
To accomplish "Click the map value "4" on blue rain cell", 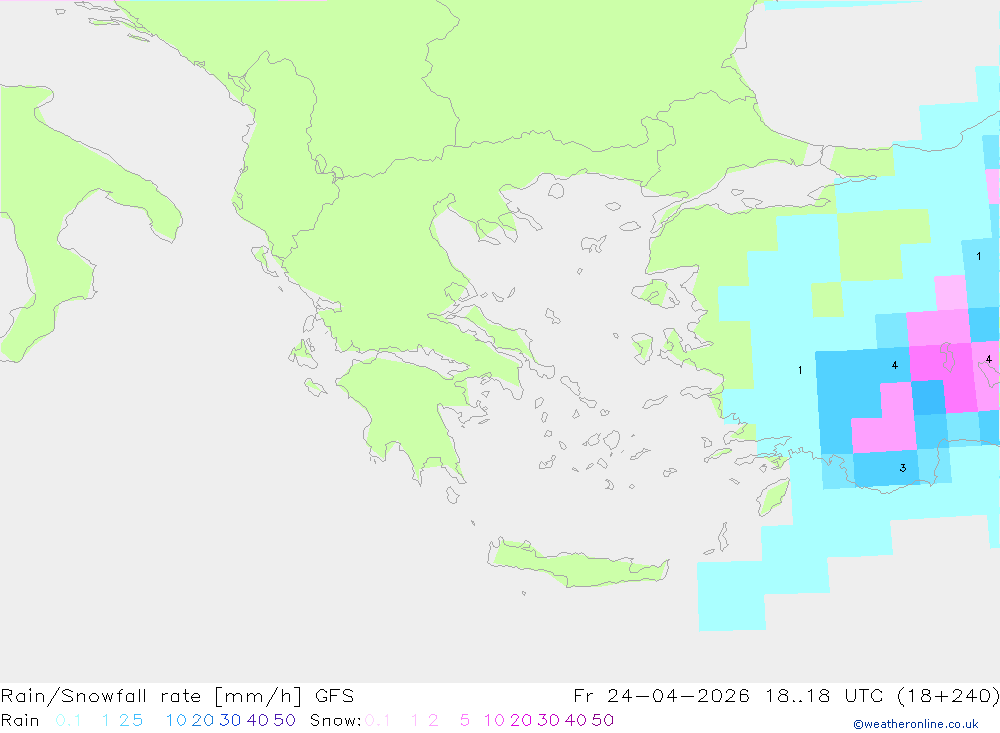I will (x=895, y=365).
